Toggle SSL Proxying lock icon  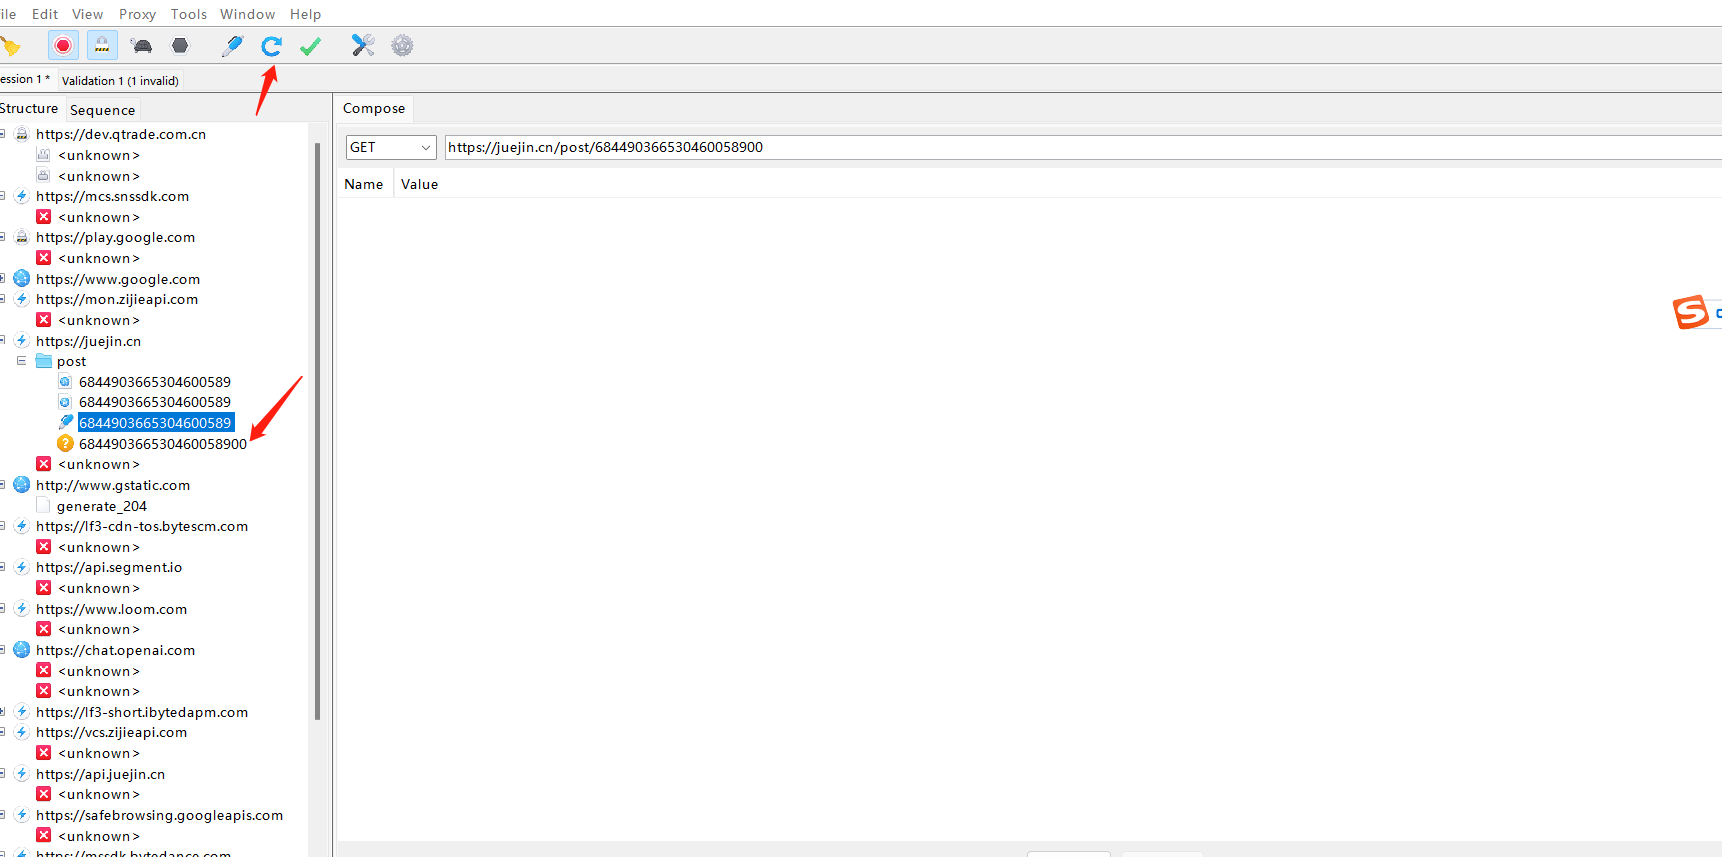coord(102,45)
